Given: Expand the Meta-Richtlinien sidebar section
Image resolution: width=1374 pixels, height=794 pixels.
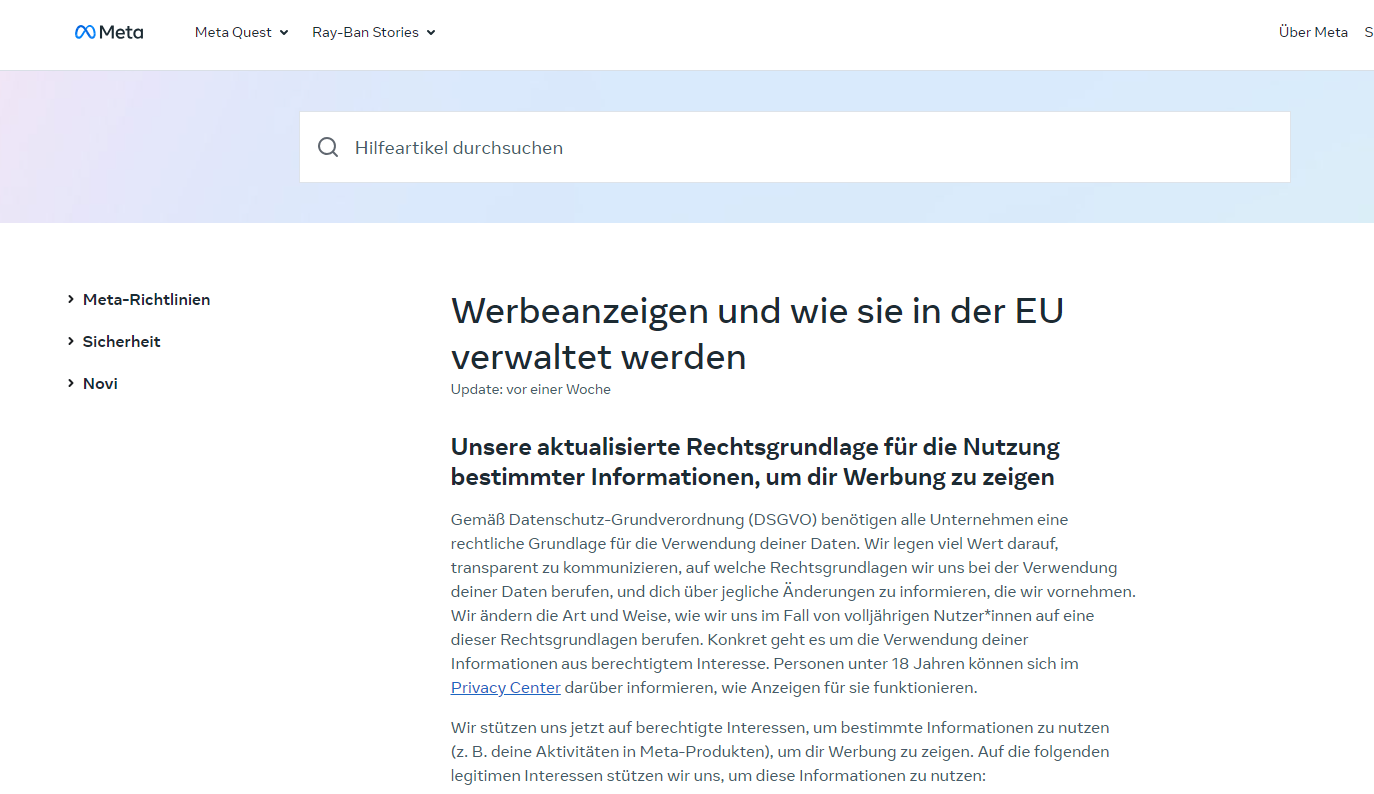Looking at the screenshot, I should point(139,300).
